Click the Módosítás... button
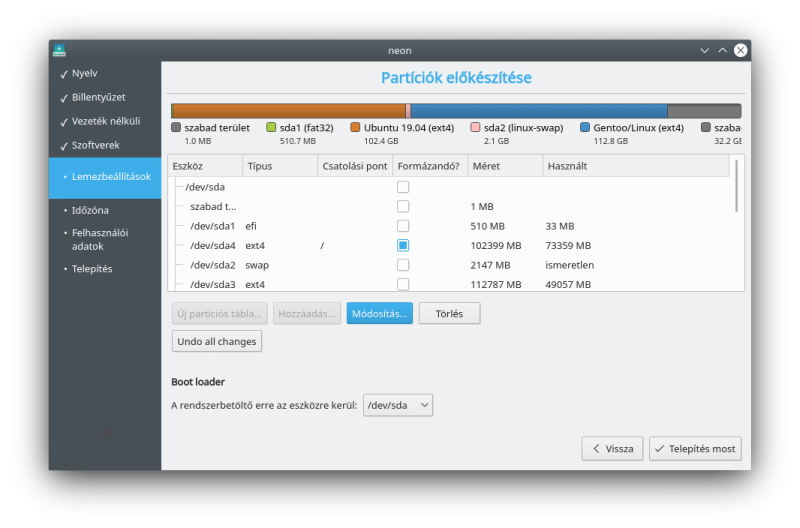 (380, 313)
